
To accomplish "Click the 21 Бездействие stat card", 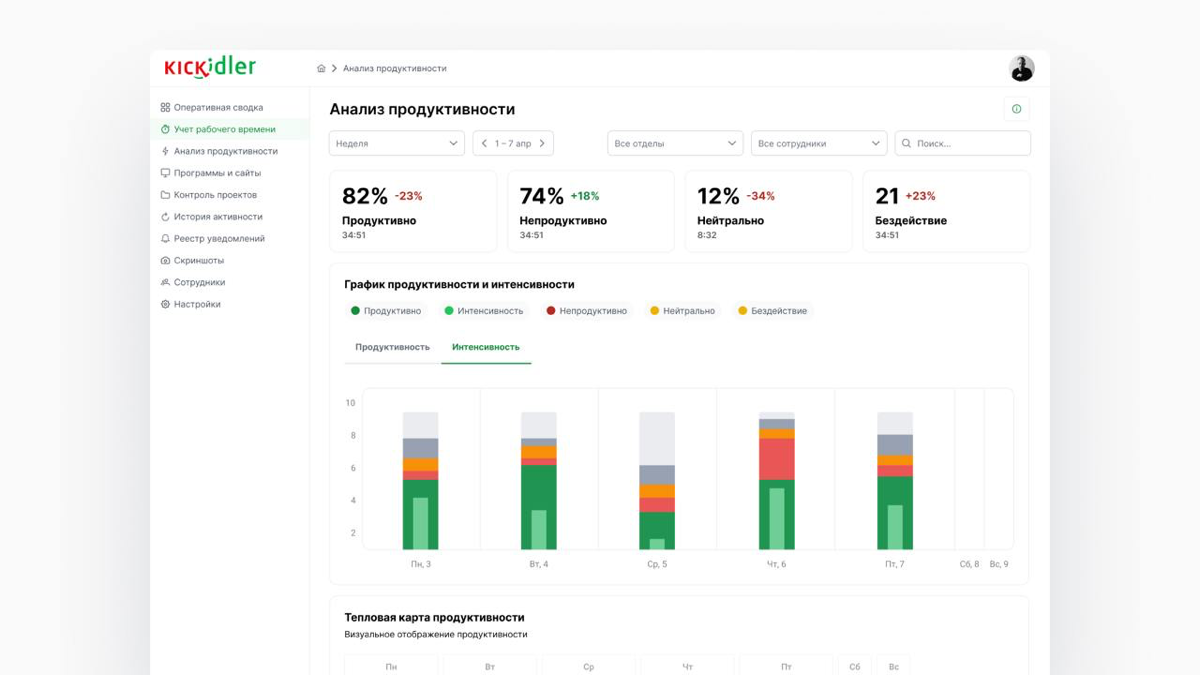I will 946,211.
